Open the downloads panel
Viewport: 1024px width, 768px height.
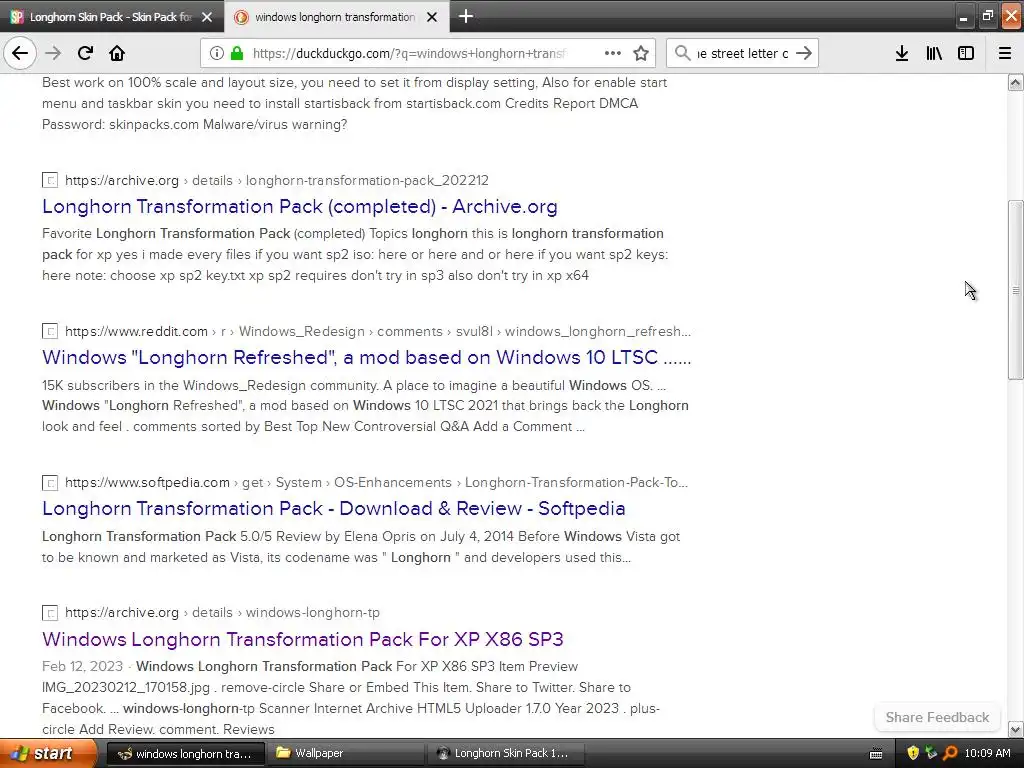click(x=902, y=53)
